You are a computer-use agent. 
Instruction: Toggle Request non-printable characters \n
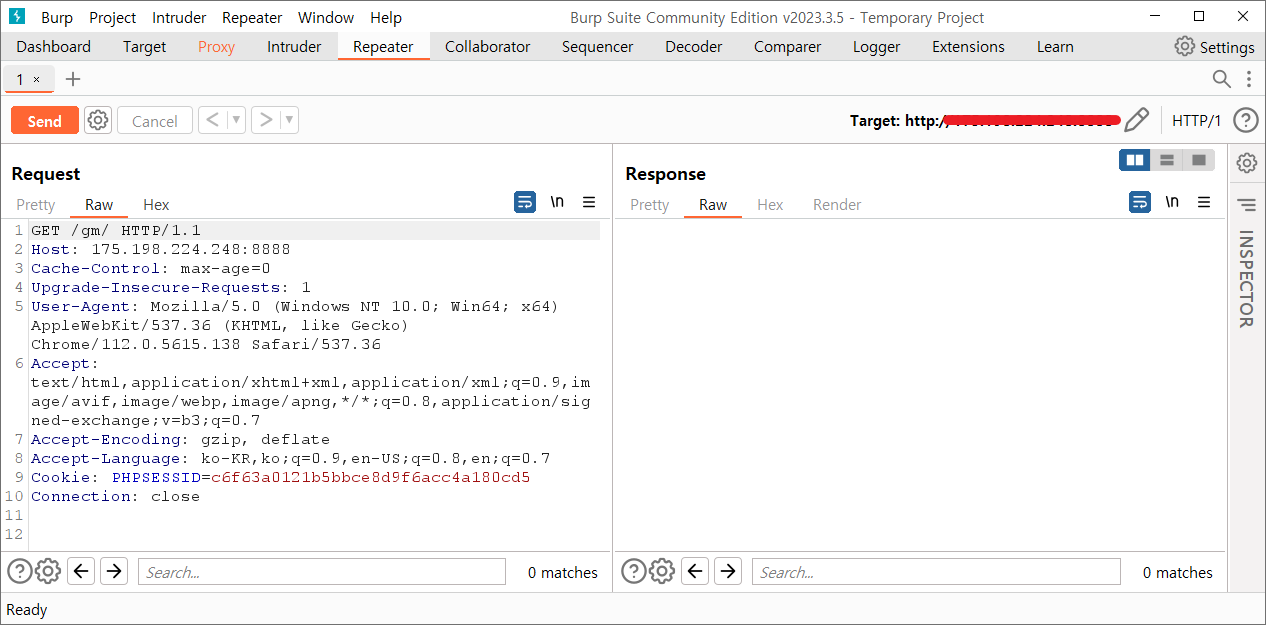coord(557,202)
